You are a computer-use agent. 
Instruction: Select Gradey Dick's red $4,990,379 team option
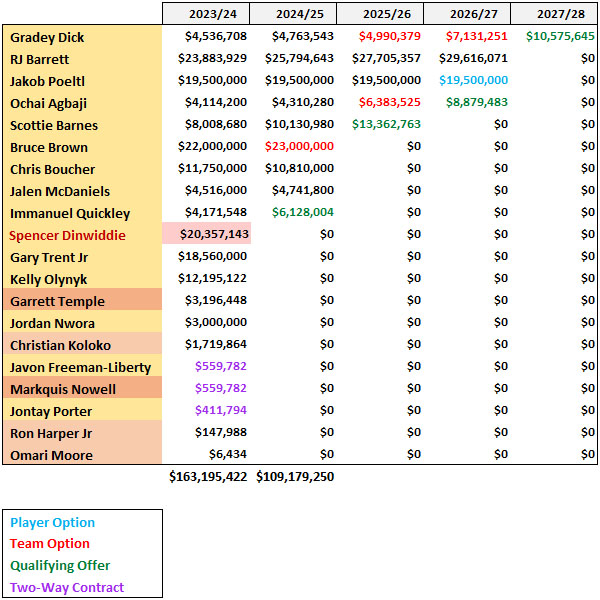tap(390, 36)
